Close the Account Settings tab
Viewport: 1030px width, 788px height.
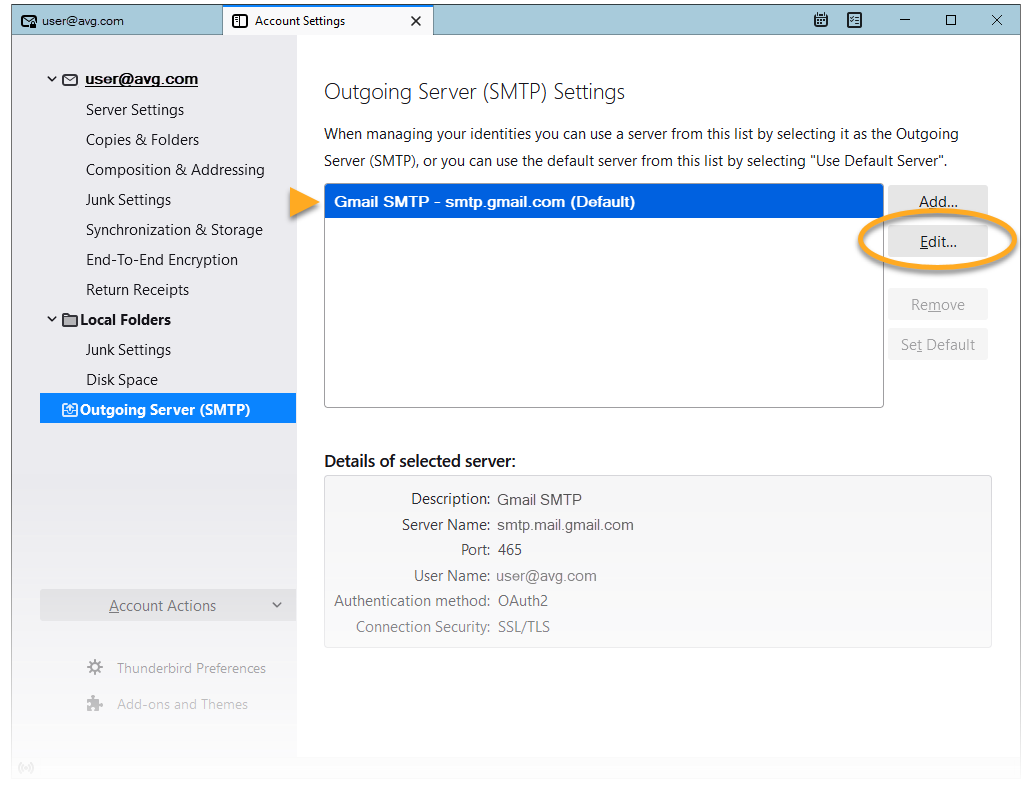(x=416, y=21)
